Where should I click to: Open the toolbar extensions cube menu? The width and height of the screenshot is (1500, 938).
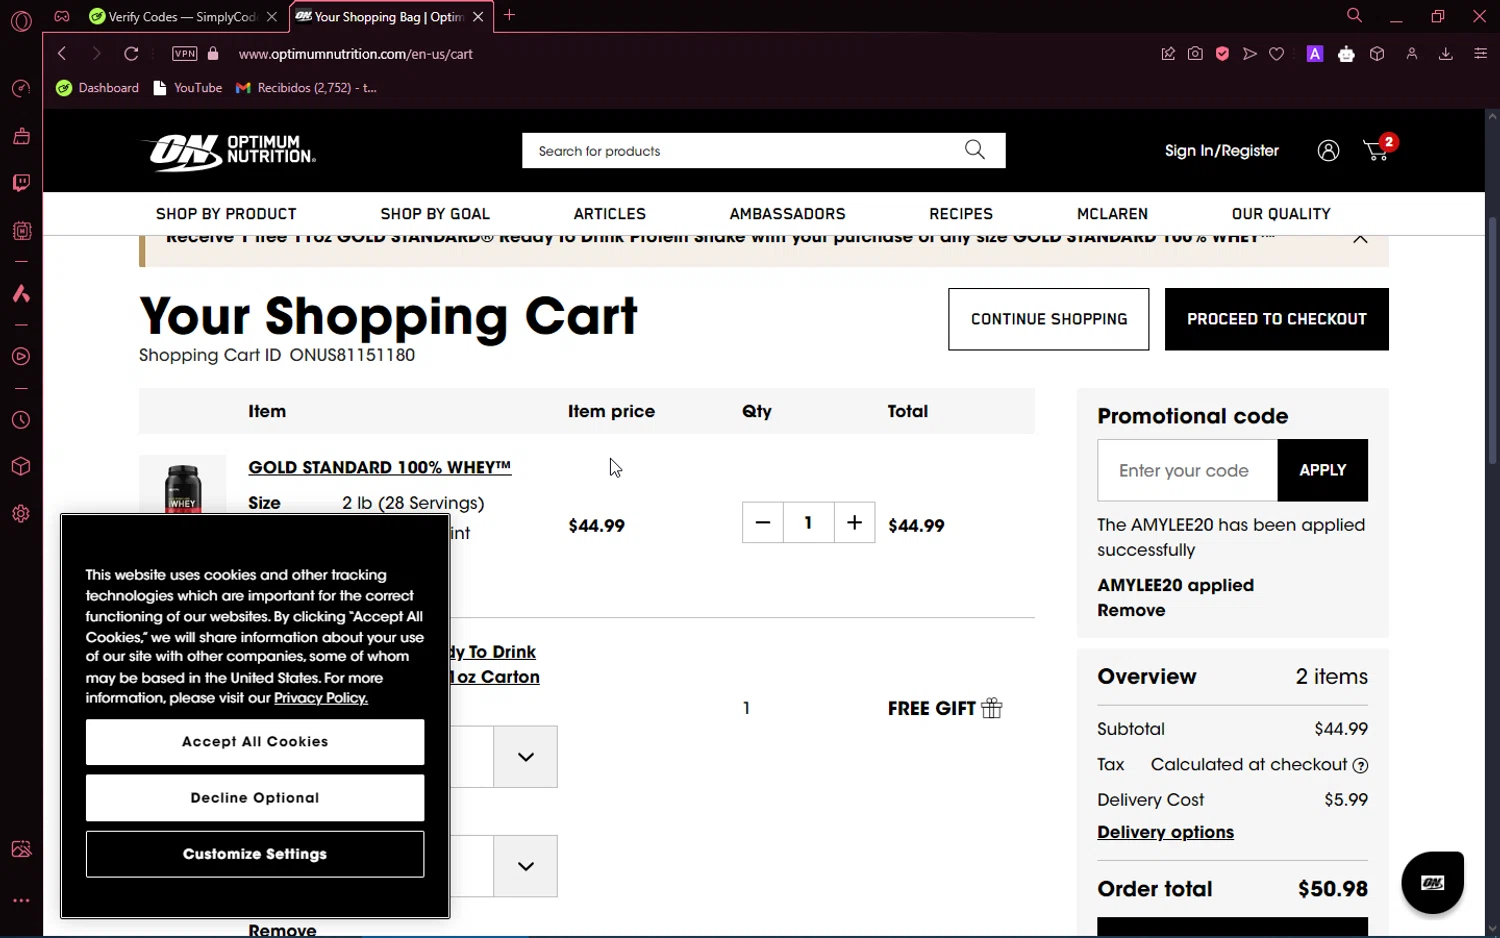(x=1377, y=54)
